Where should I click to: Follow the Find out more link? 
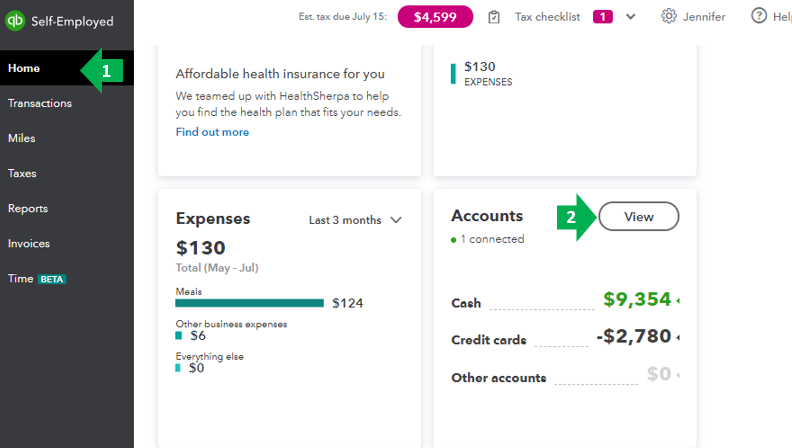pos(212,132)
